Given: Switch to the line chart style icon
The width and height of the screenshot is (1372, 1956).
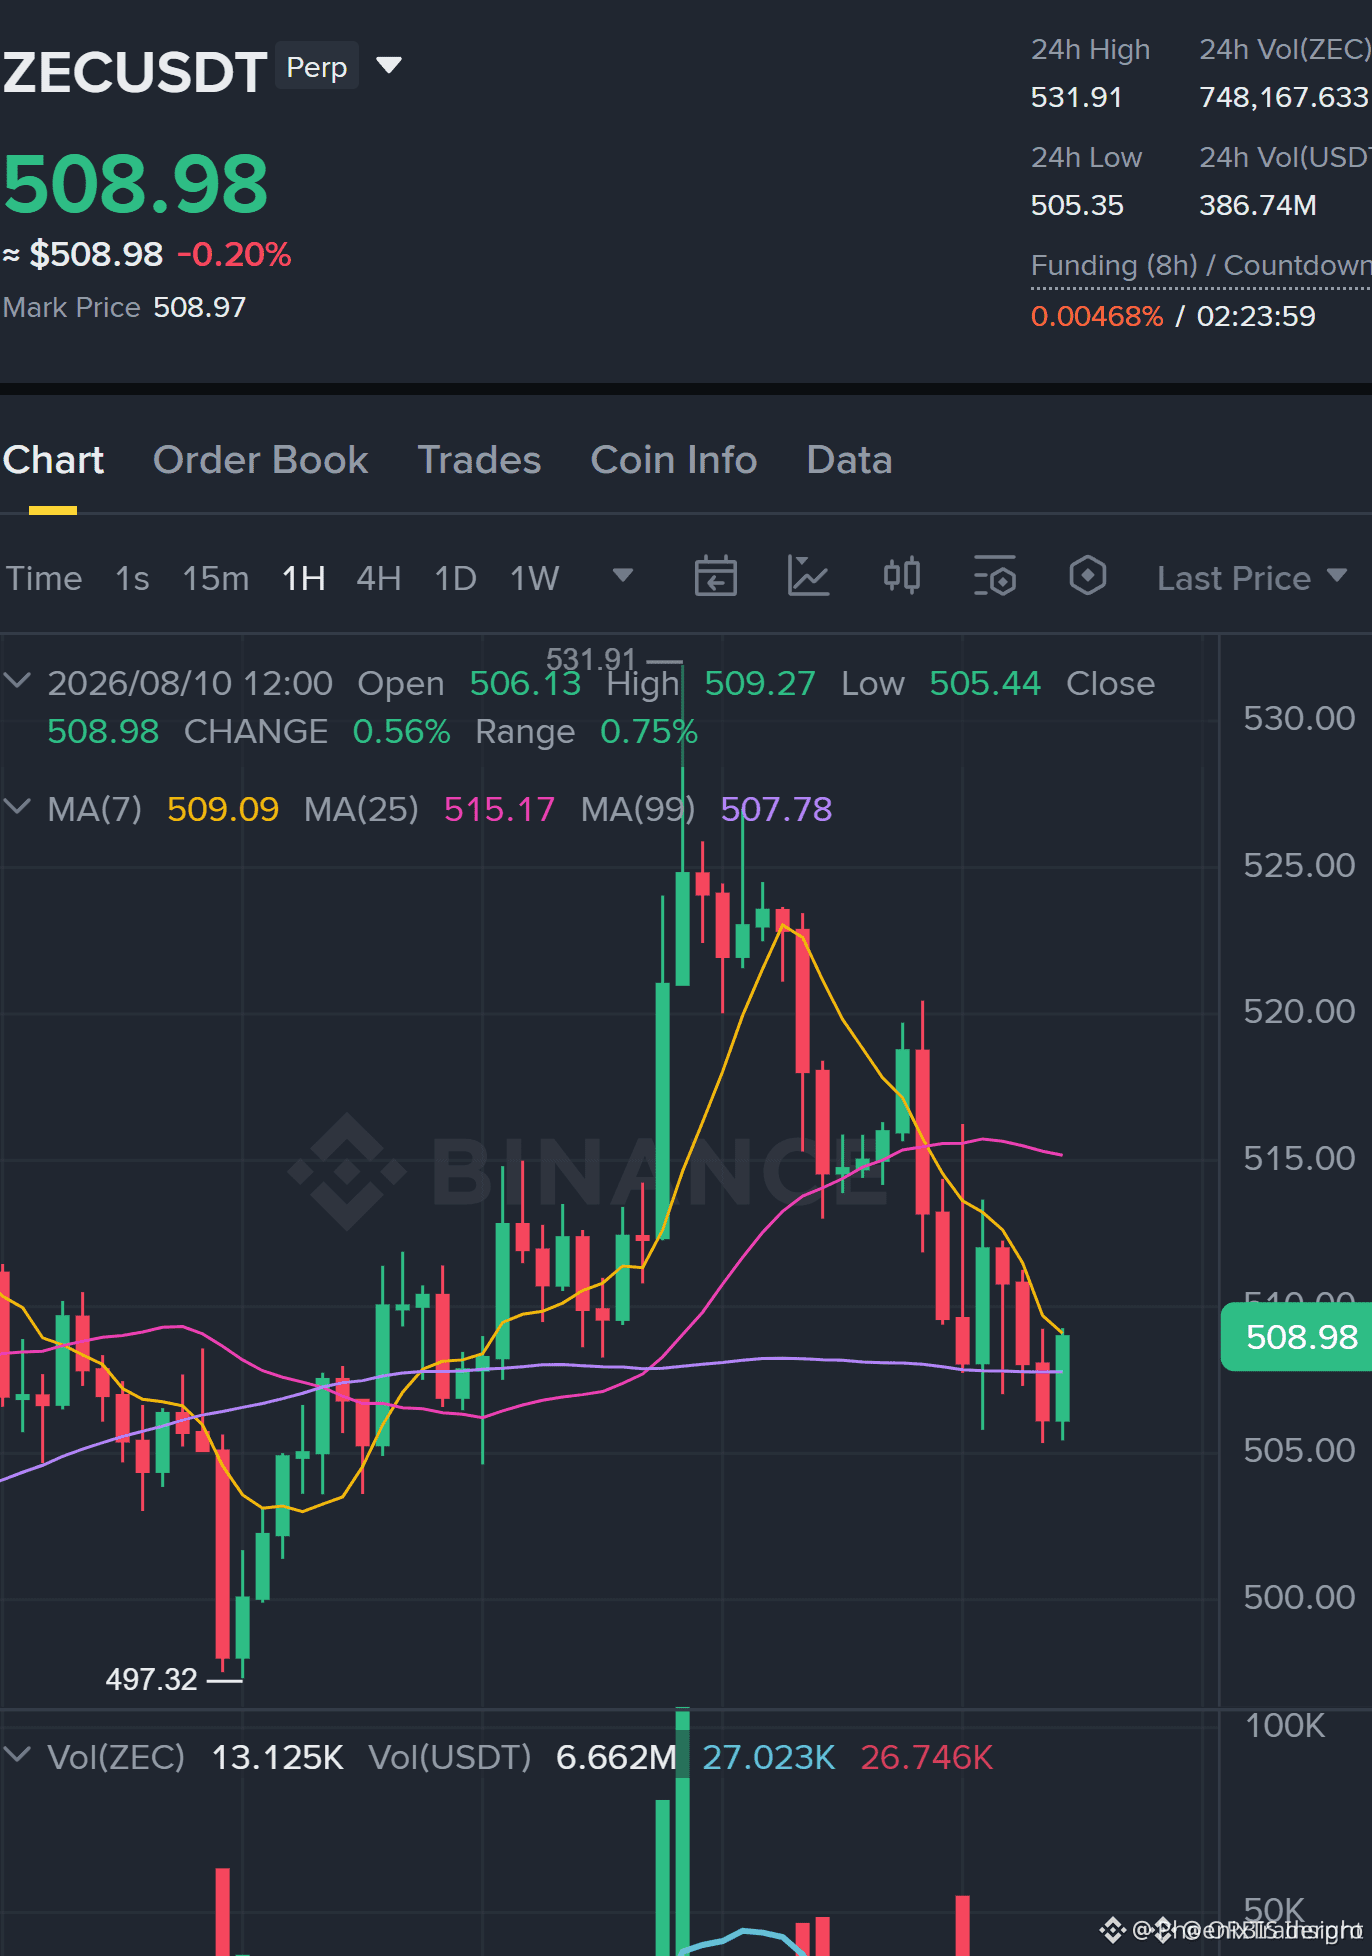Looking at the screenshot, I should click(808, 576).
